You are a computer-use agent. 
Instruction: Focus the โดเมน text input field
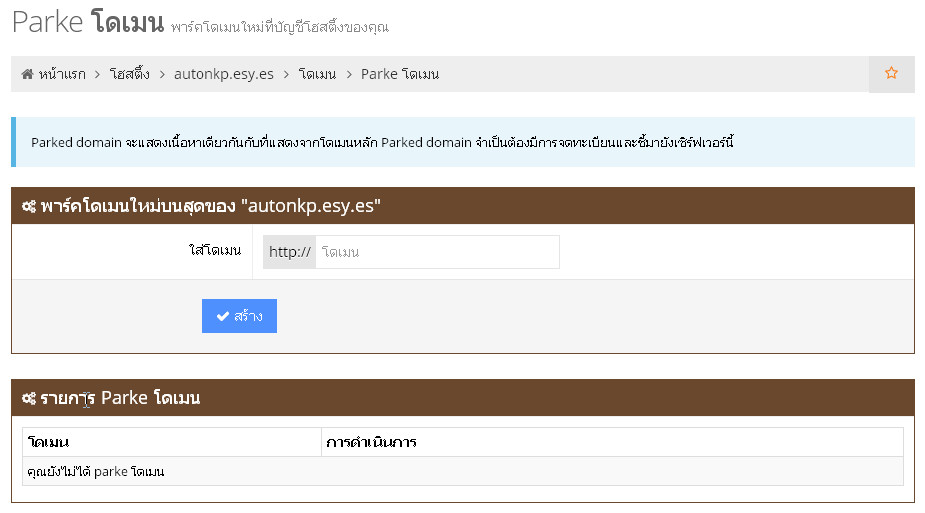(x=437, y=252)
